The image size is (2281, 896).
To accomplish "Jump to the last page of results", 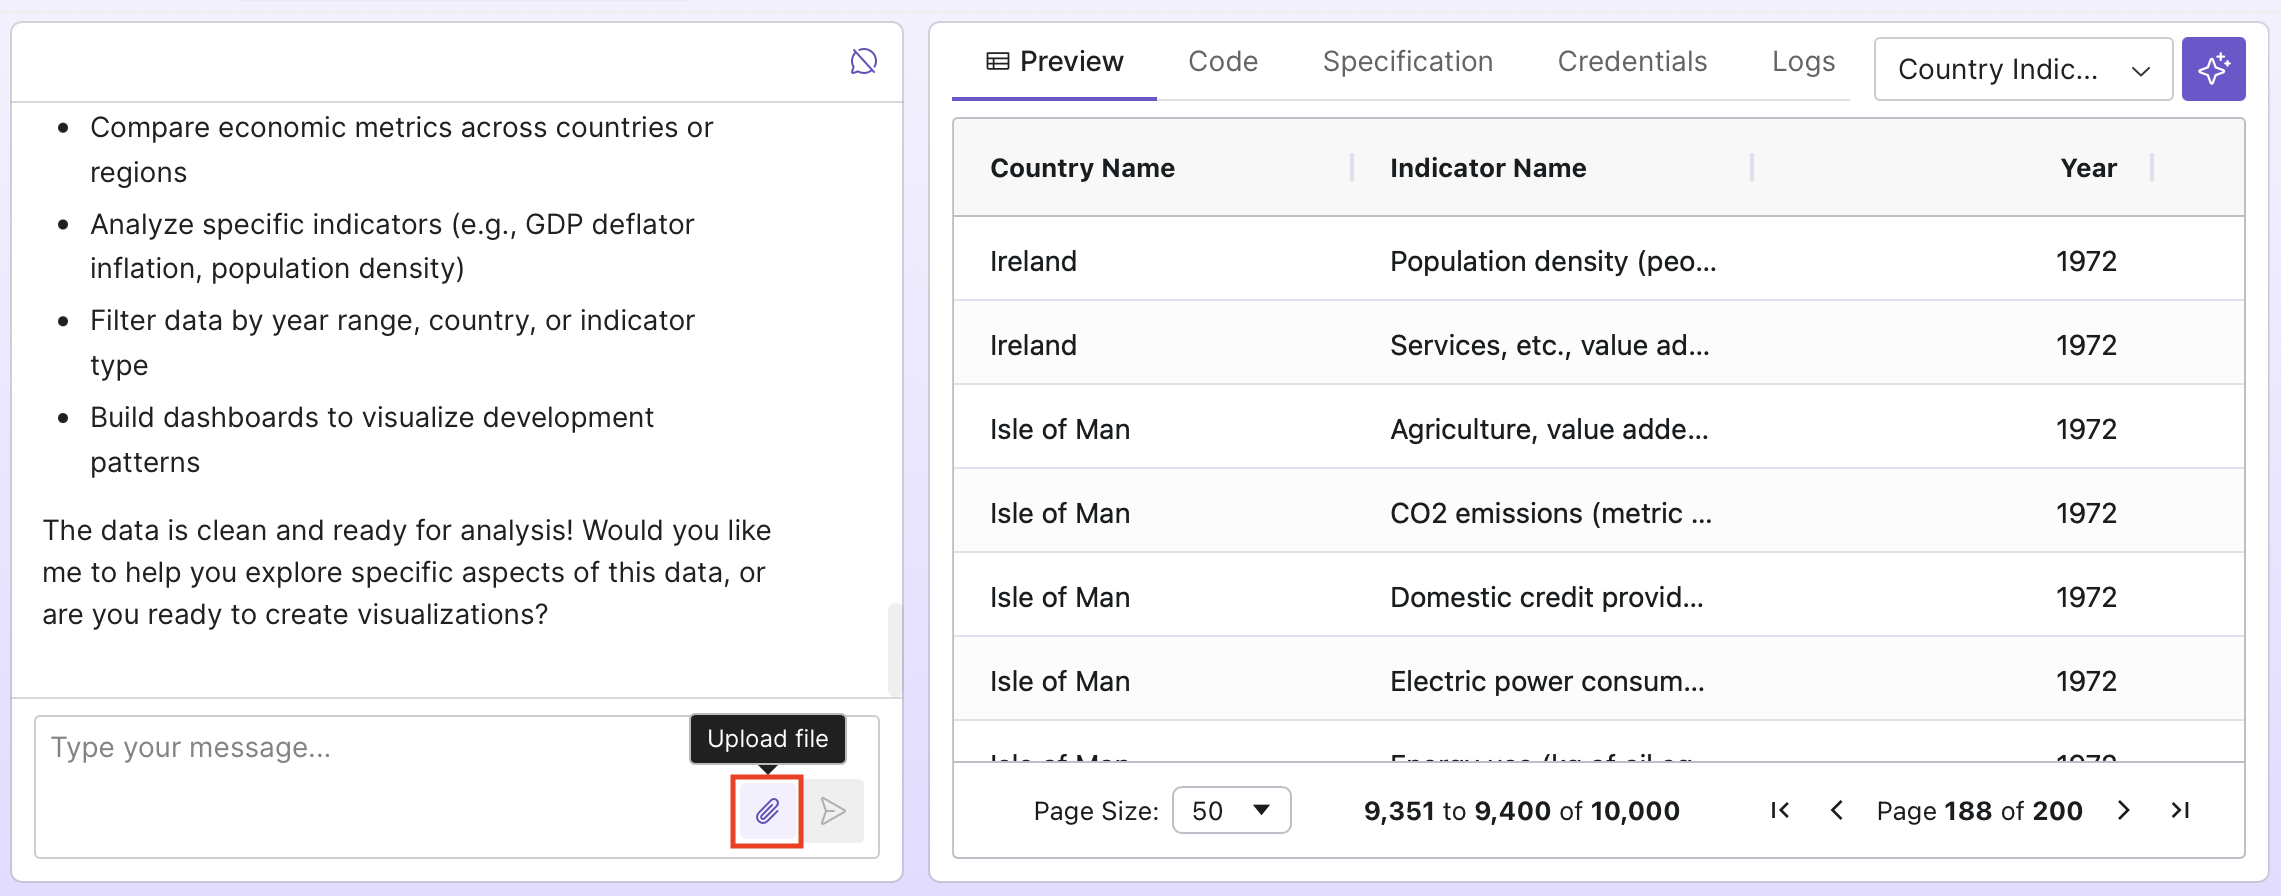I will pos(2180,811).
